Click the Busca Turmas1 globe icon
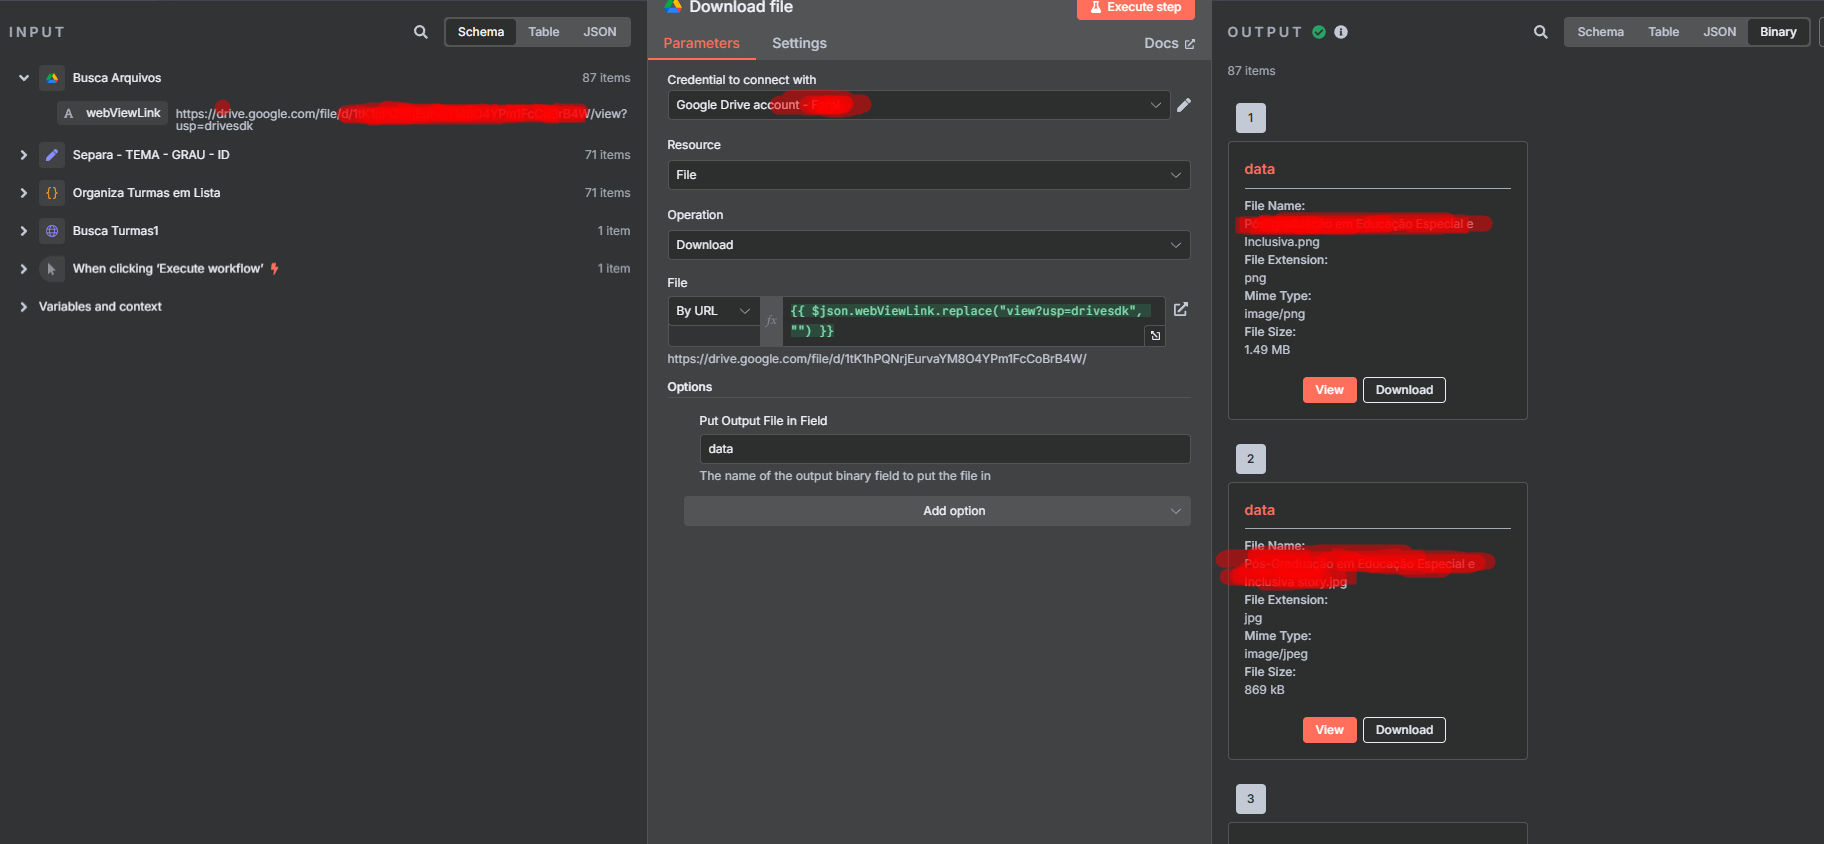Viewport: 1824px width, 844px height. point(52,231)
